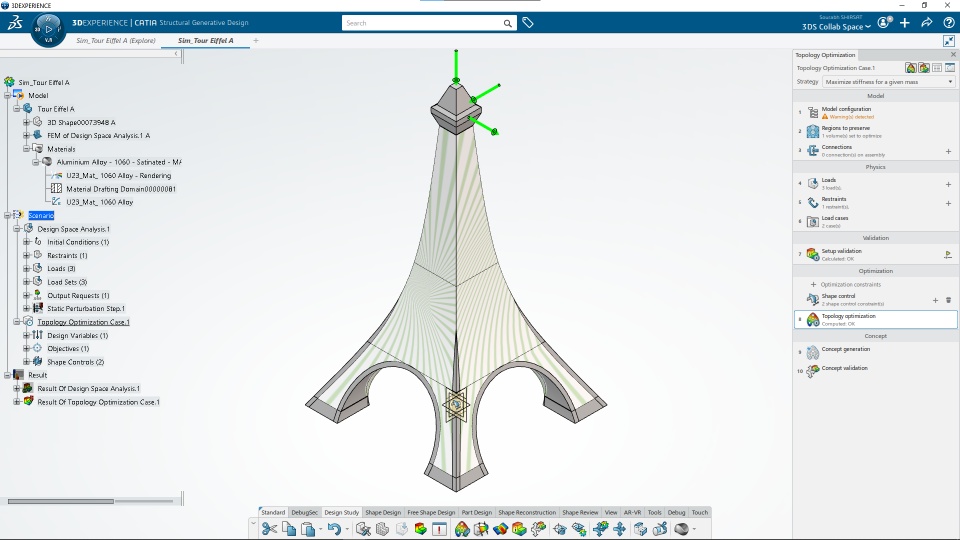Switch to Sim_Tour Eiffel A (Explore) tab

click(x=116, y=40)
